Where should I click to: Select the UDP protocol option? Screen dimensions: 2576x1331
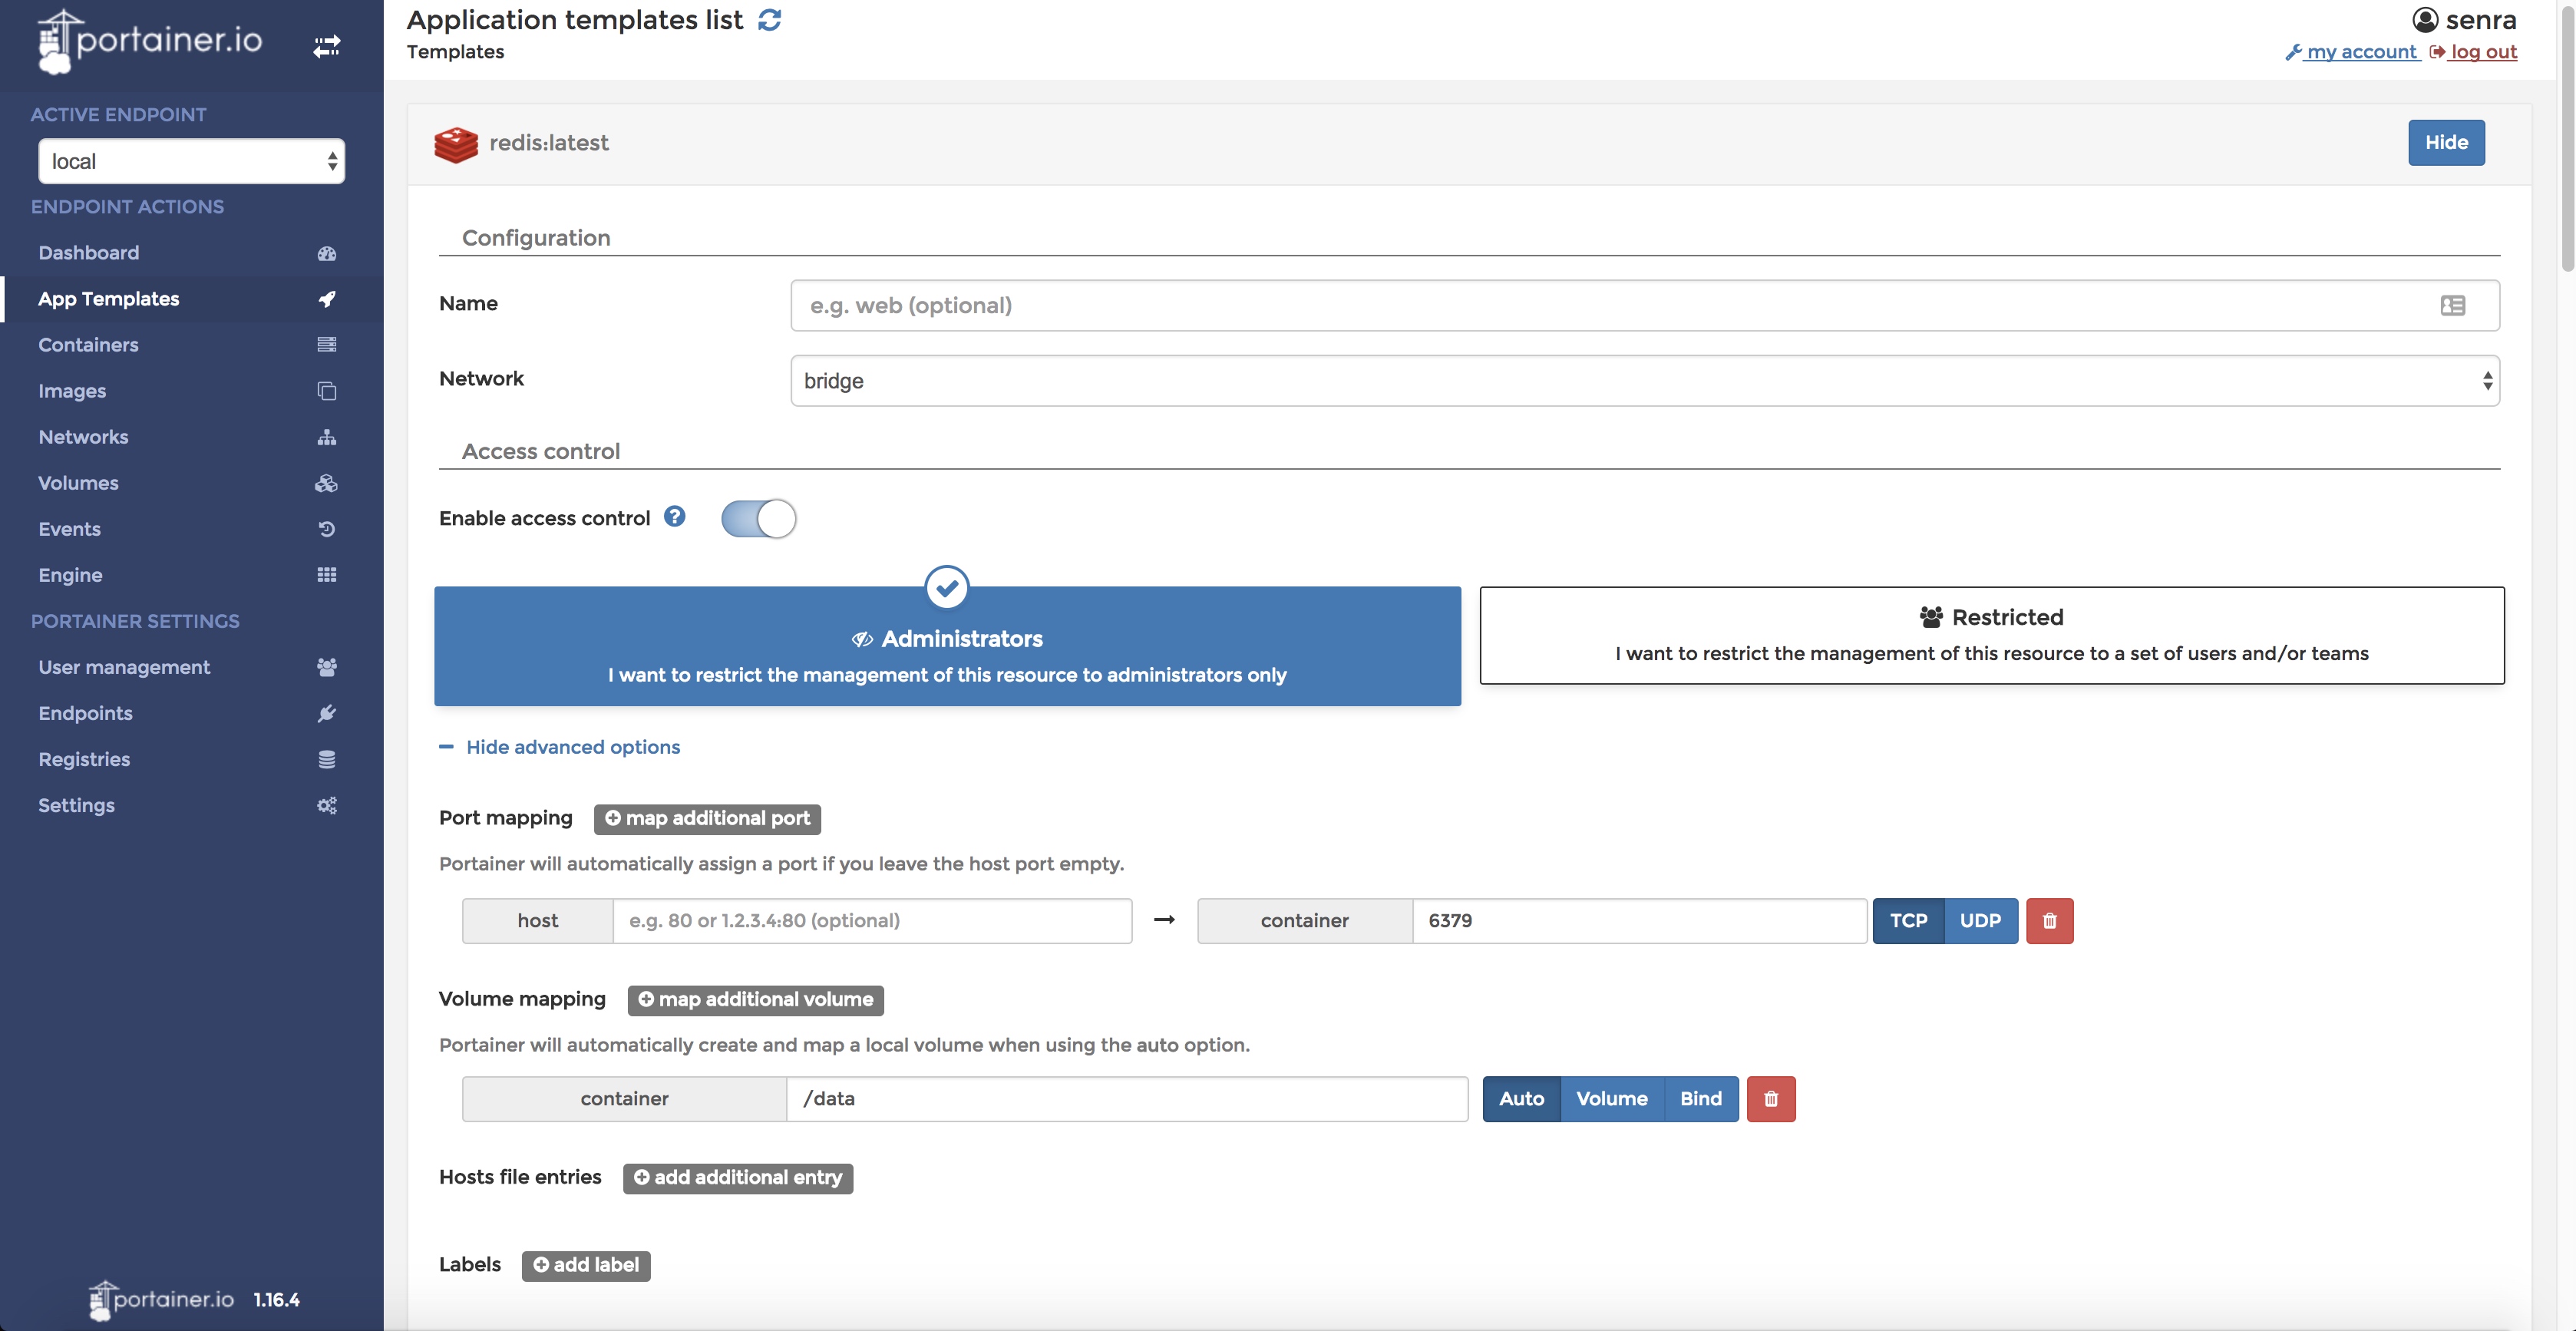pyautogui.click(x=1979, y=920)
